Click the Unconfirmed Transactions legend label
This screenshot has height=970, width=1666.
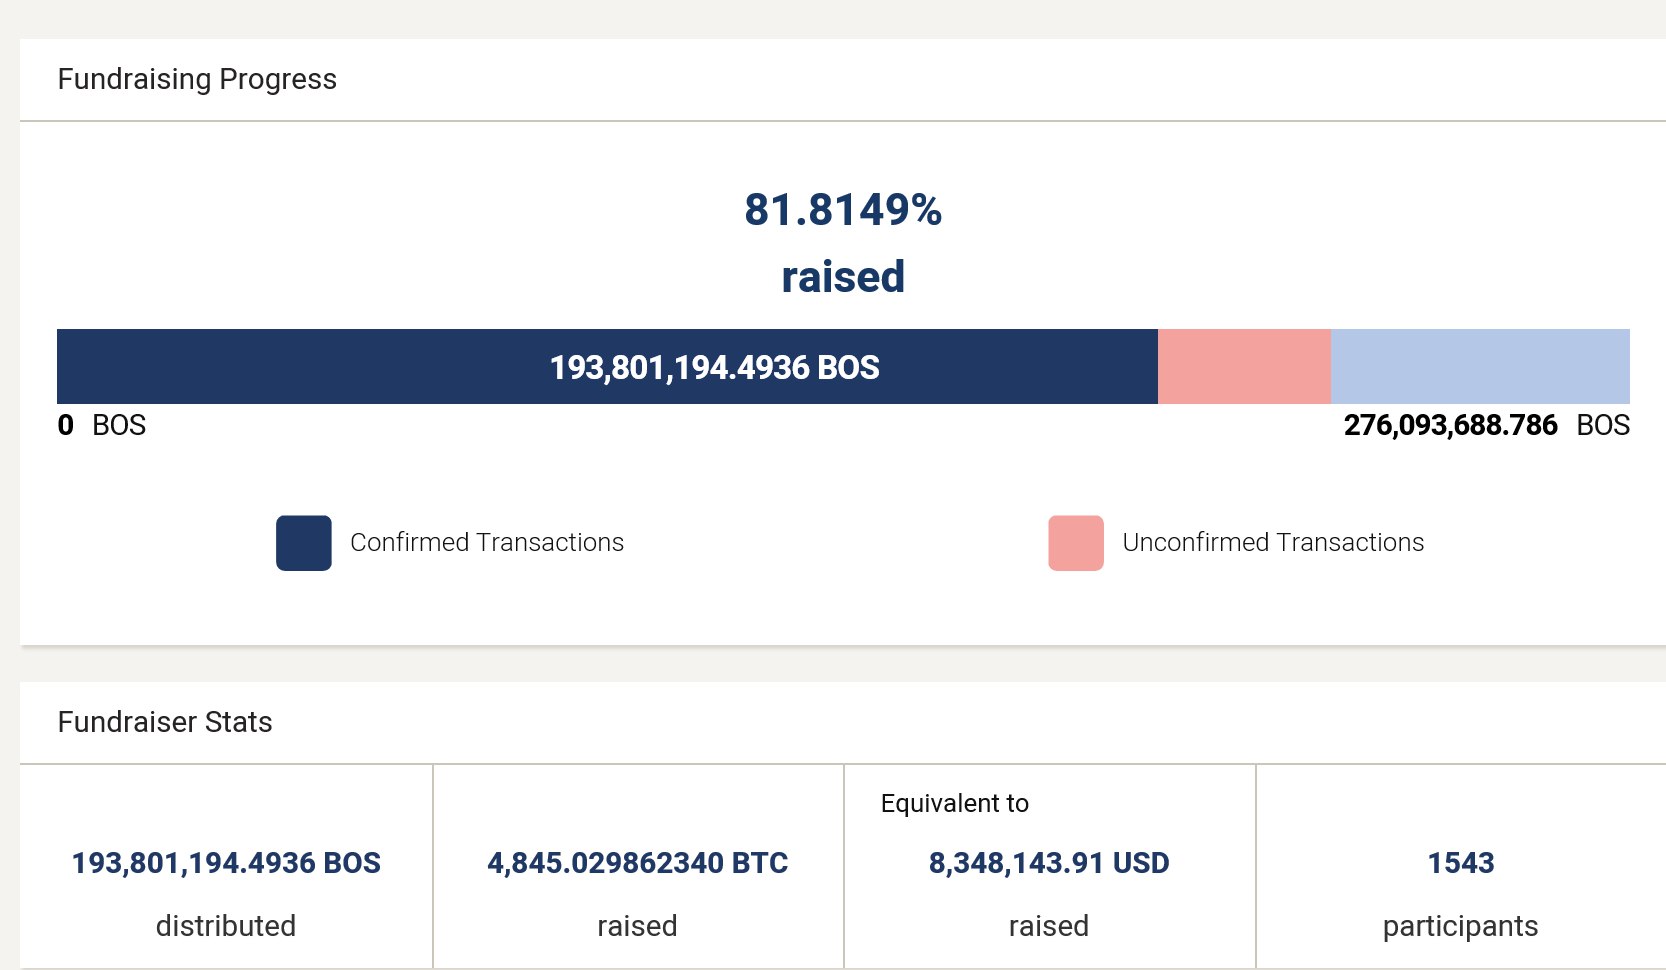pos(1273,542)
